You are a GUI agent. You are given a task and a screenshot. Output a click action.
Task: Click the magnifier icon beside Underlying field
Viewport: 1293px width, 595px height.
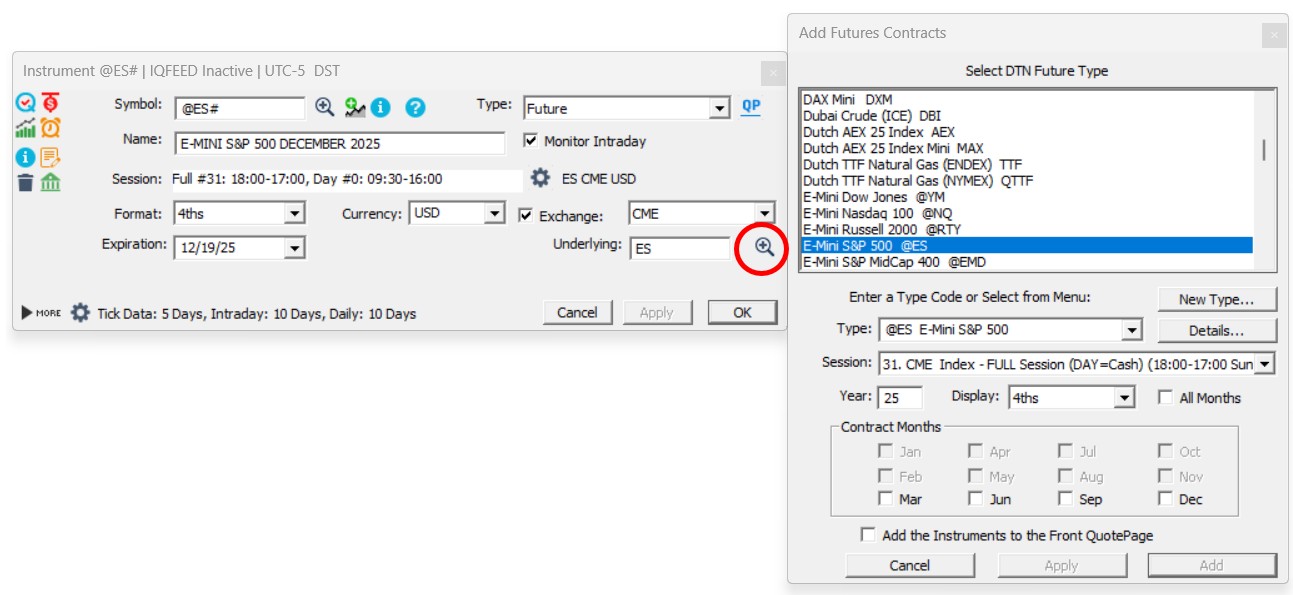click(765, 247)
